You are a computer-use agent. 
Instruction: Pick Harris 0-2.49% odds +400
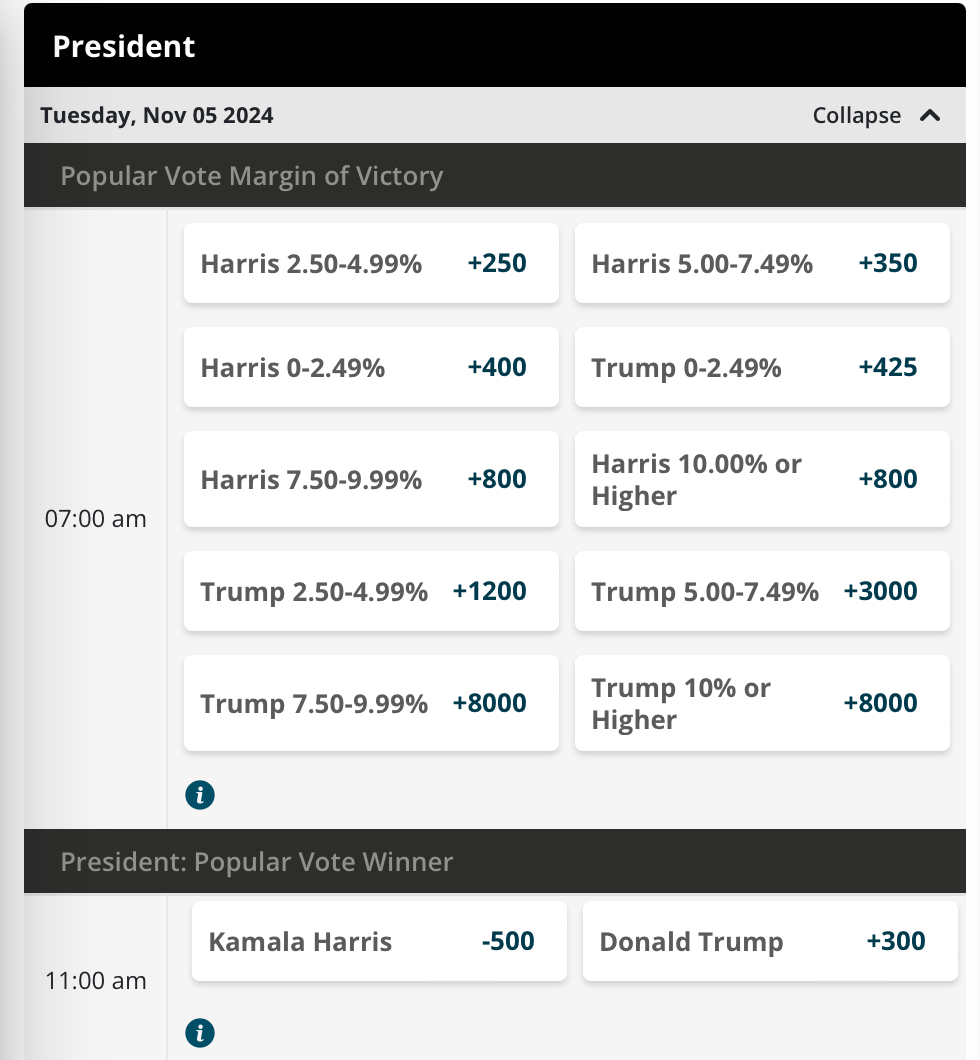point(371,367)
